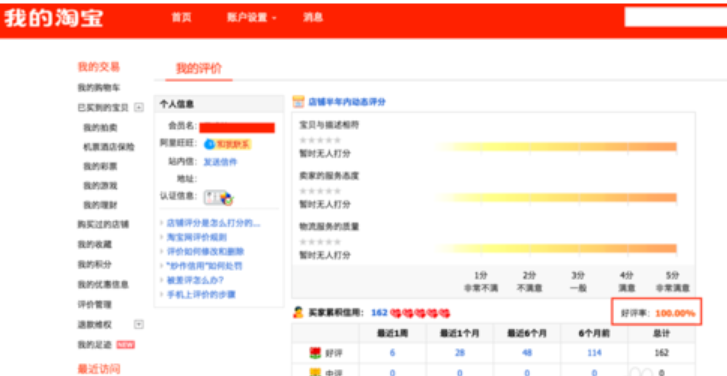
Task: Click the credit score 162 link
Action: 379,313
